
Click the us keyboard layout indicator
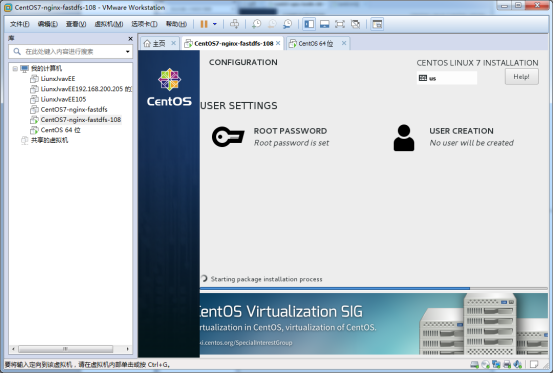(446, 78)
